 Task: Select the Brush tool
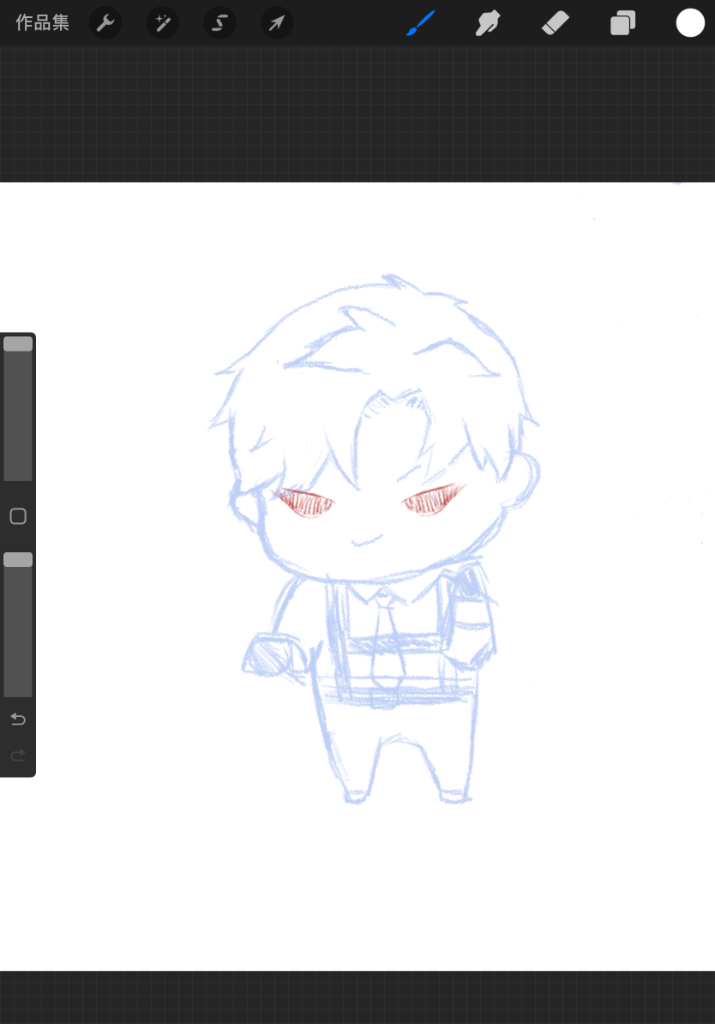[x=421, y=23]
